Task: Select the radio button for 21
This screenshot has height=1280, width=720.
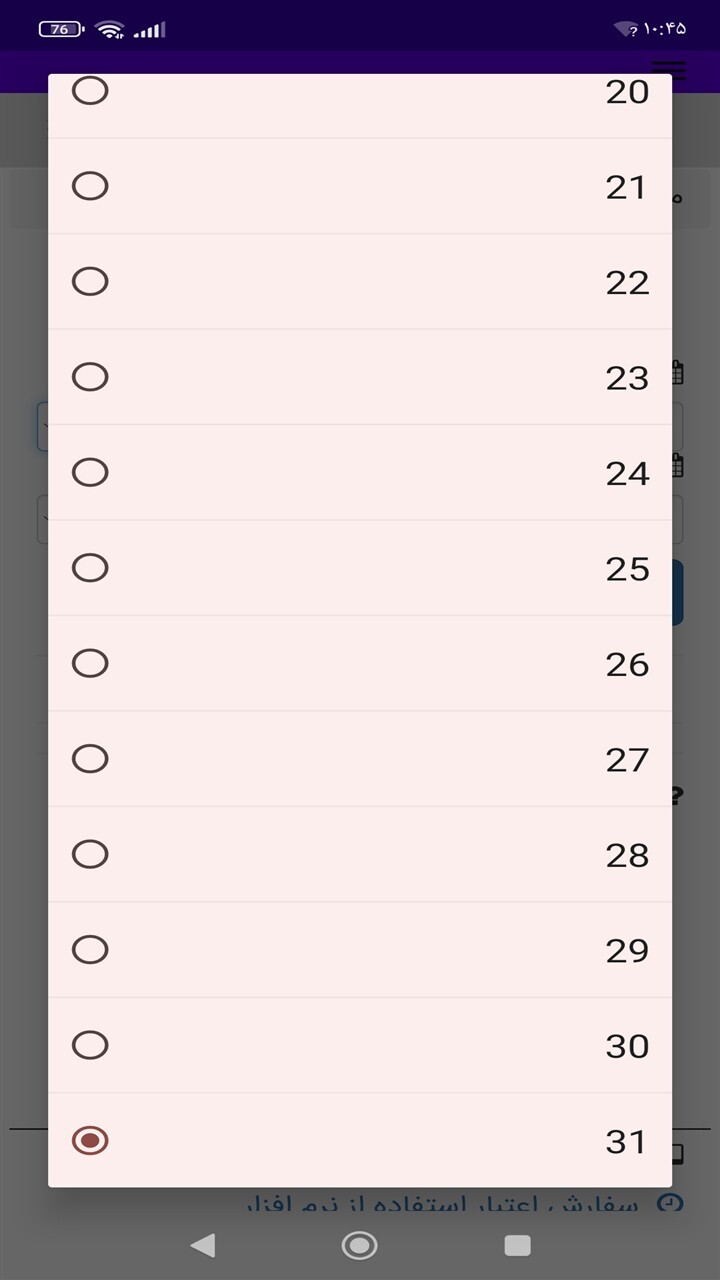Action: pos(90,186)
